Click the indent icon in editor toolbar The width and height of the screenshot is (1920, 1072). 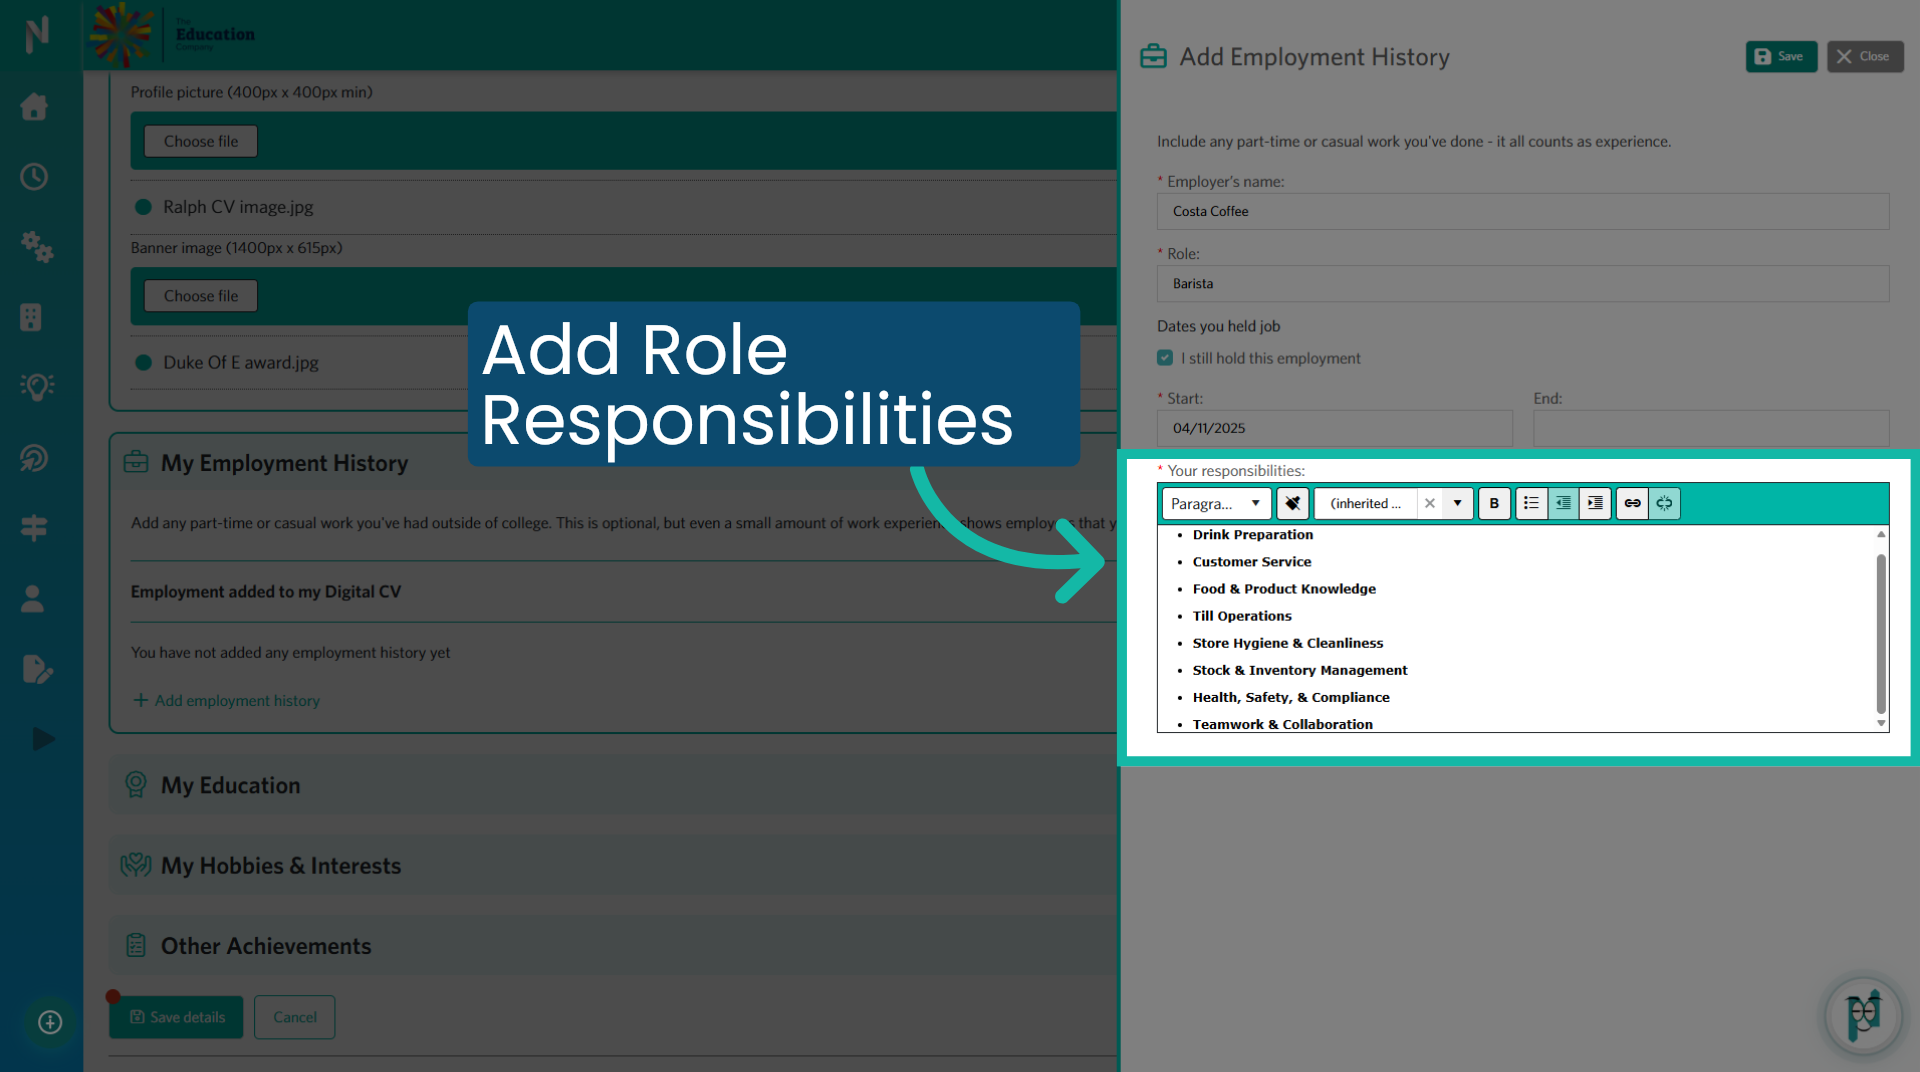tap(1595, 503)
